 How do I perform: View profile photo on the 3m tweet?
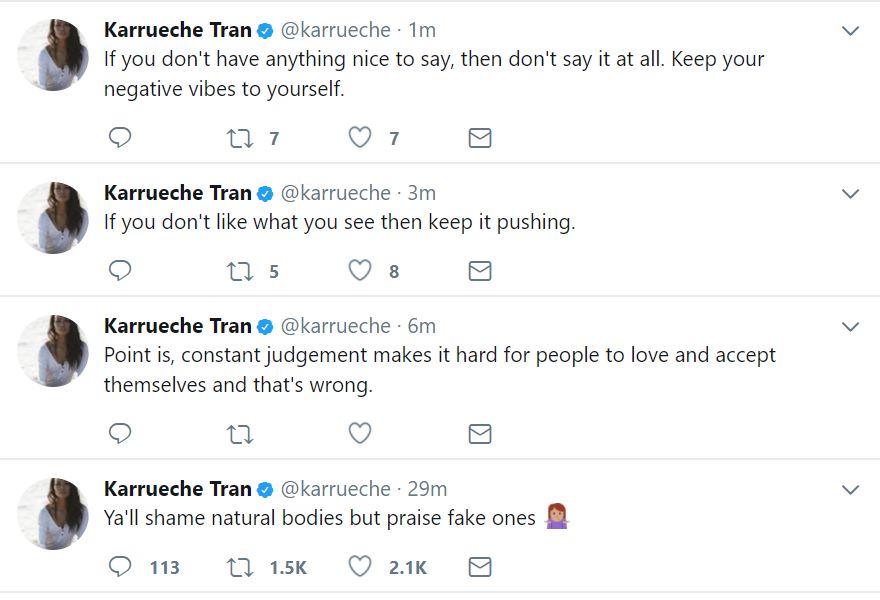(x=53, y=217)
